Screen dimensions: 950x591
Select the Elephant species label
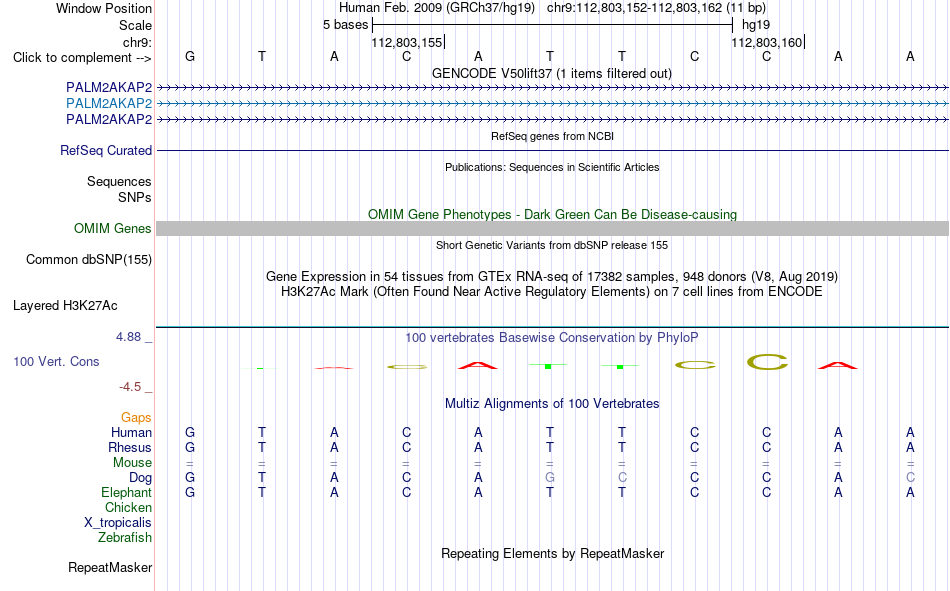click(x=126, y=492)
